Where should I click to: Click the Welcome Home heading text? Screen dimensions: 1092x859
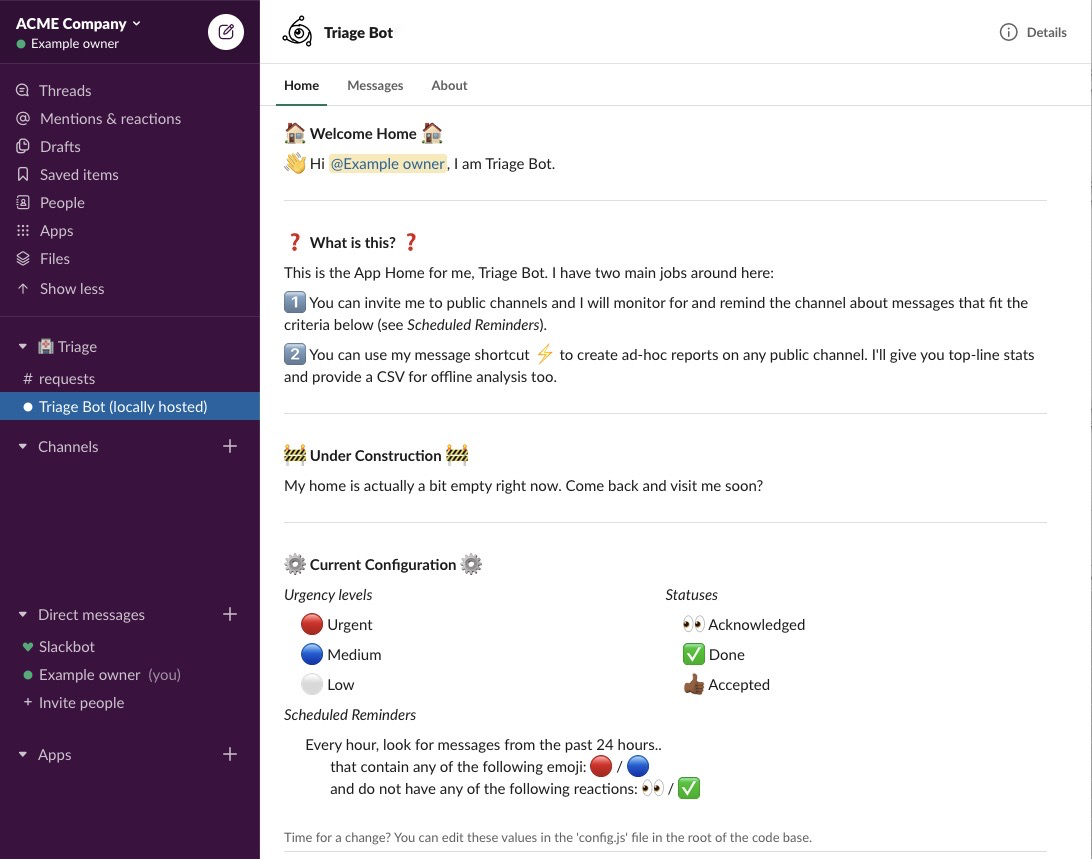pos(363,134)
